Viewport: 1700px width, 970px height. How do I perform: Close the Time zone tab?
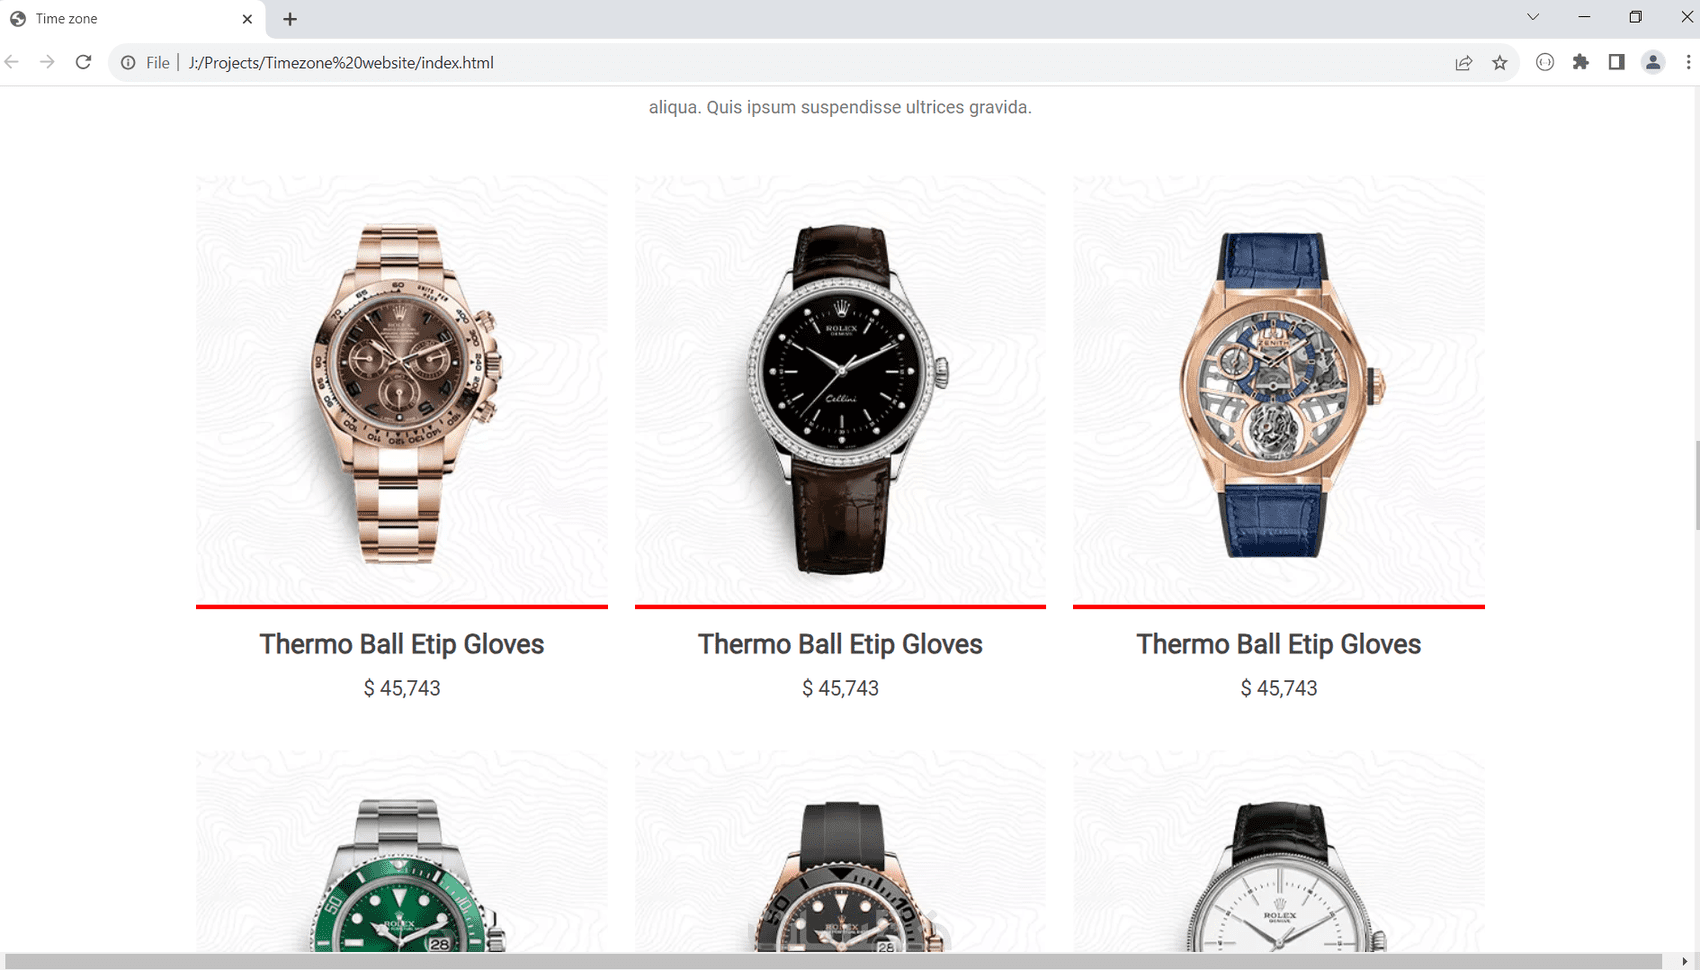247,19
